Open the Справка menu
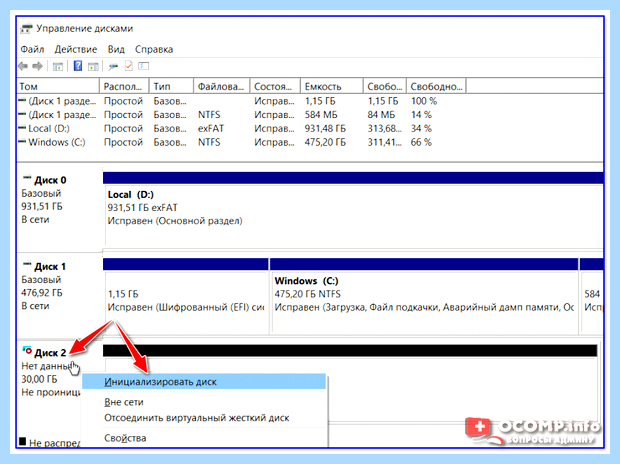 (x=154, y=49)
